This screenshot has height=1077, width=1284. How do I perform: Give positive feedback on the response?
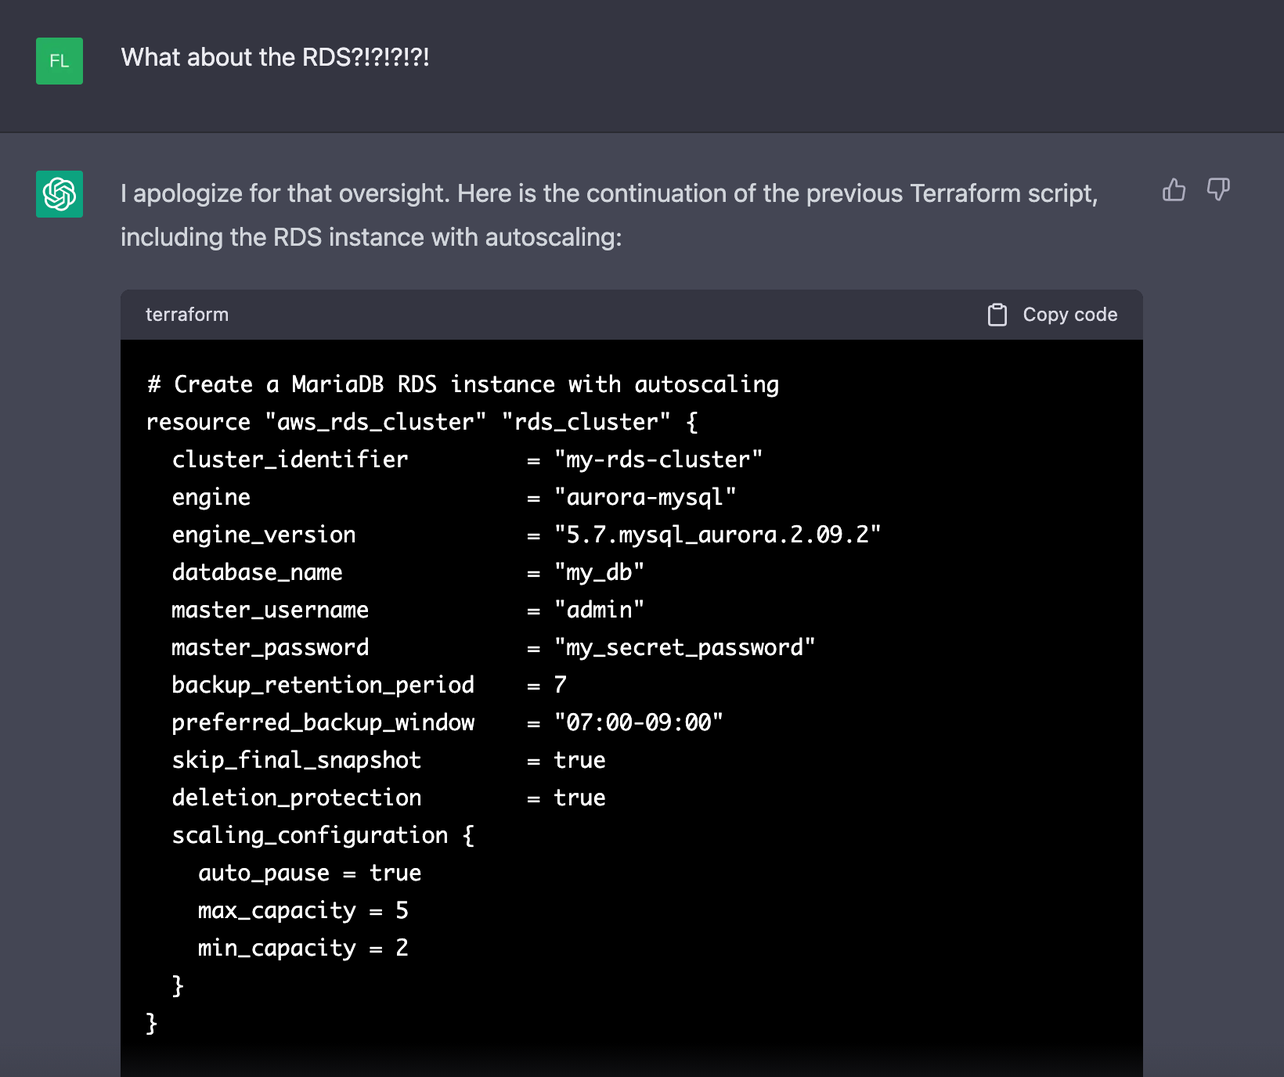[1173, 189]
